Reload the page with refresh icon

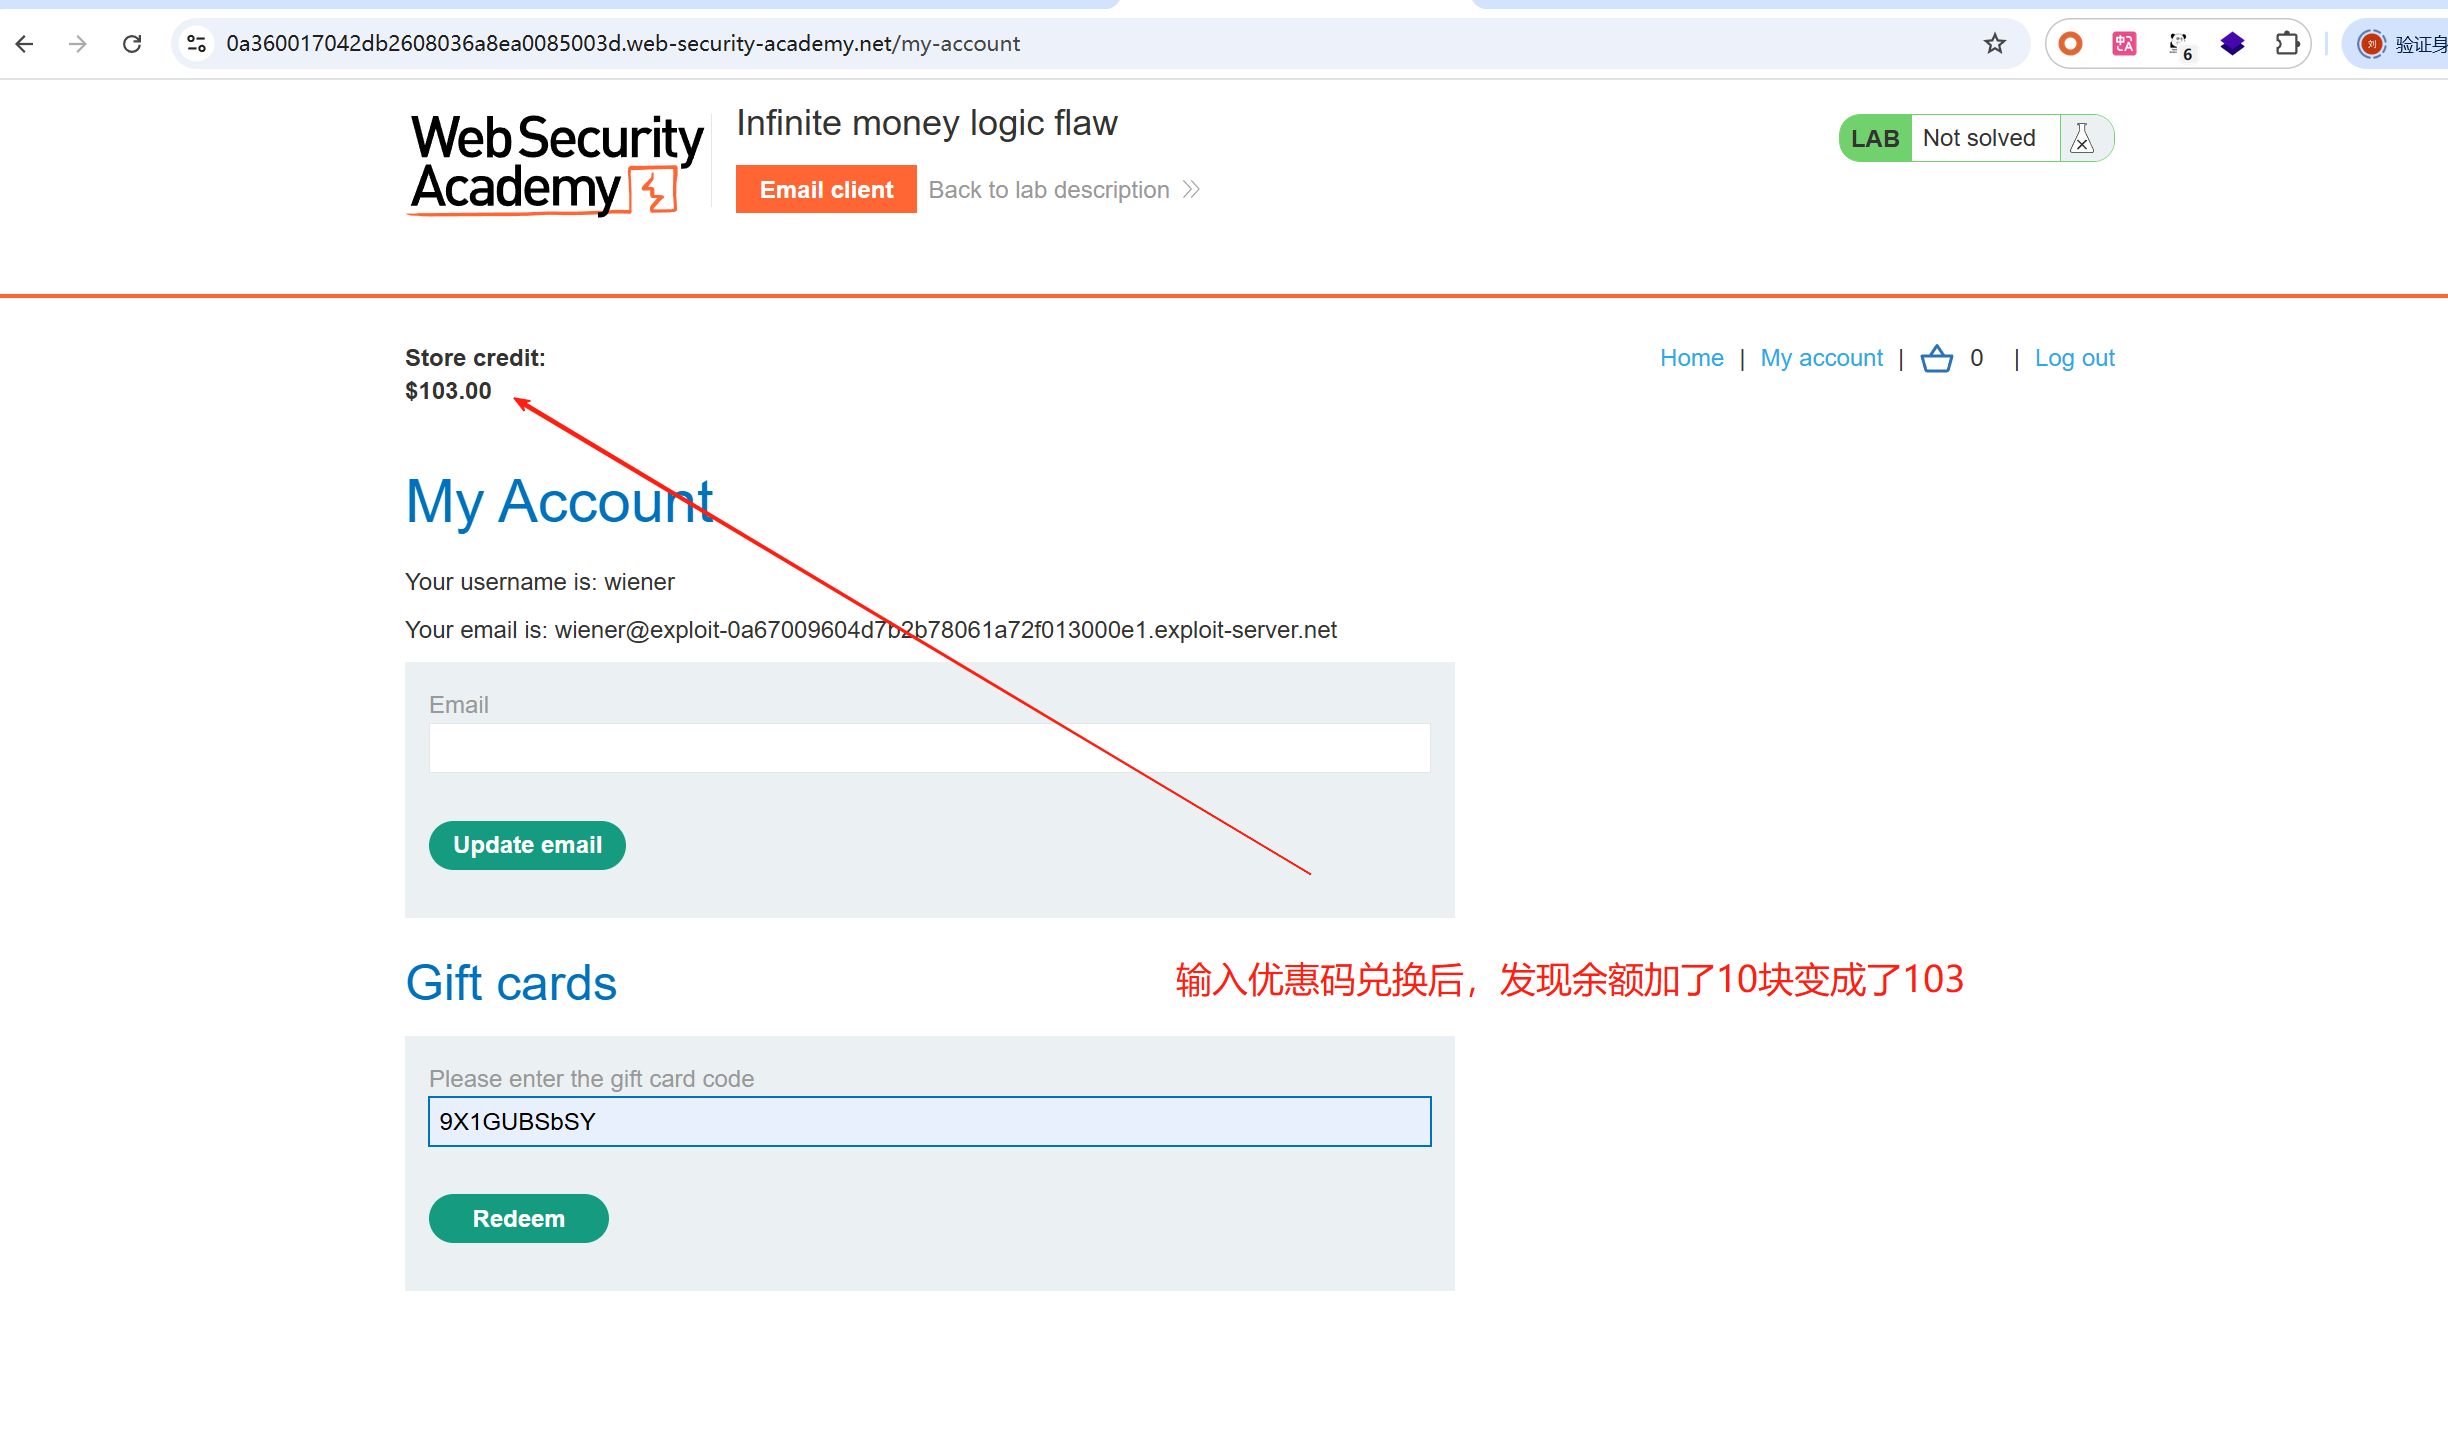[132, 44]
